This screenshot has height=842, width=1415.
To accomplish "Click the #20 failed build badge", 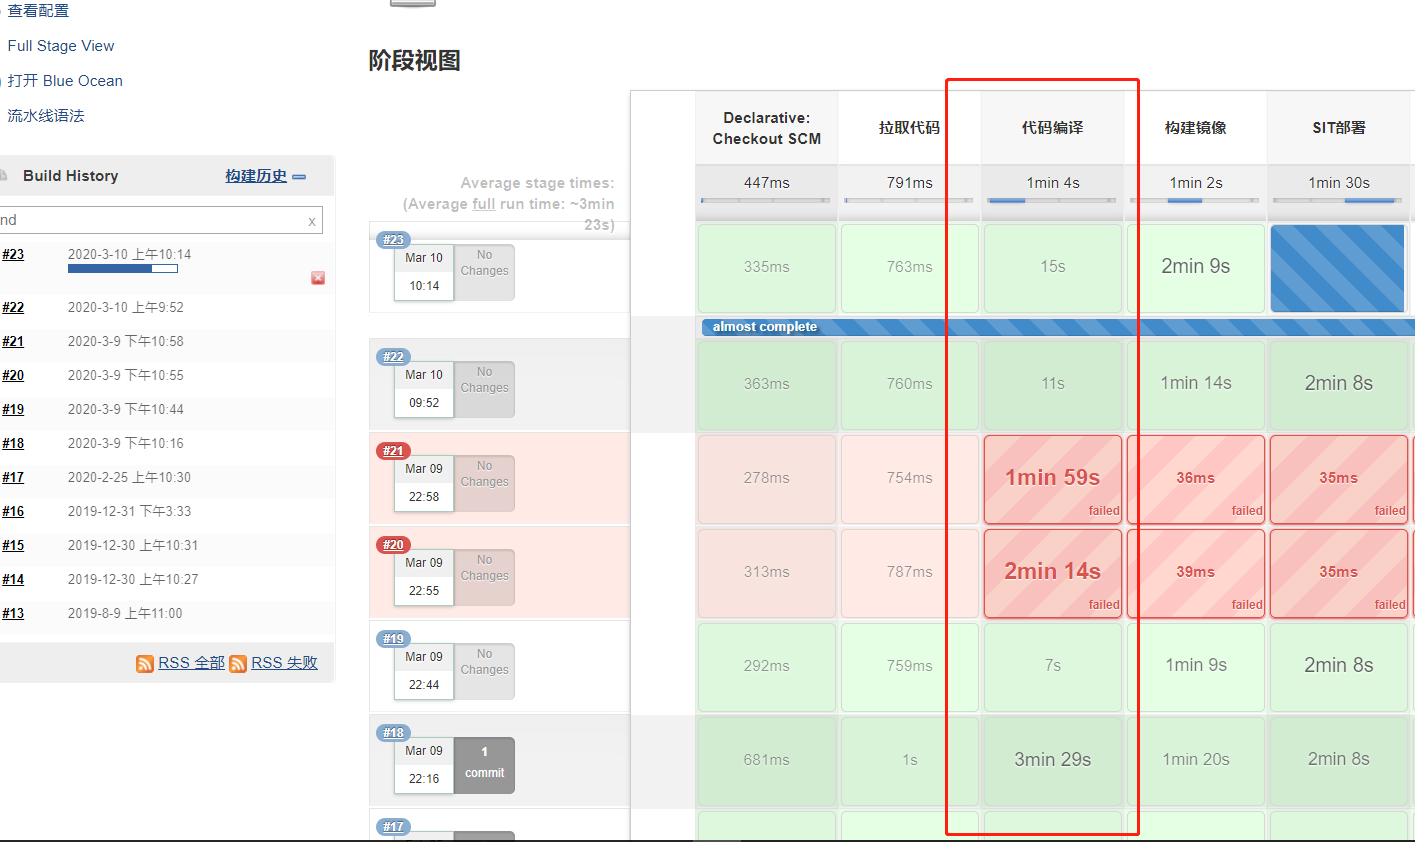I will 393,544.
